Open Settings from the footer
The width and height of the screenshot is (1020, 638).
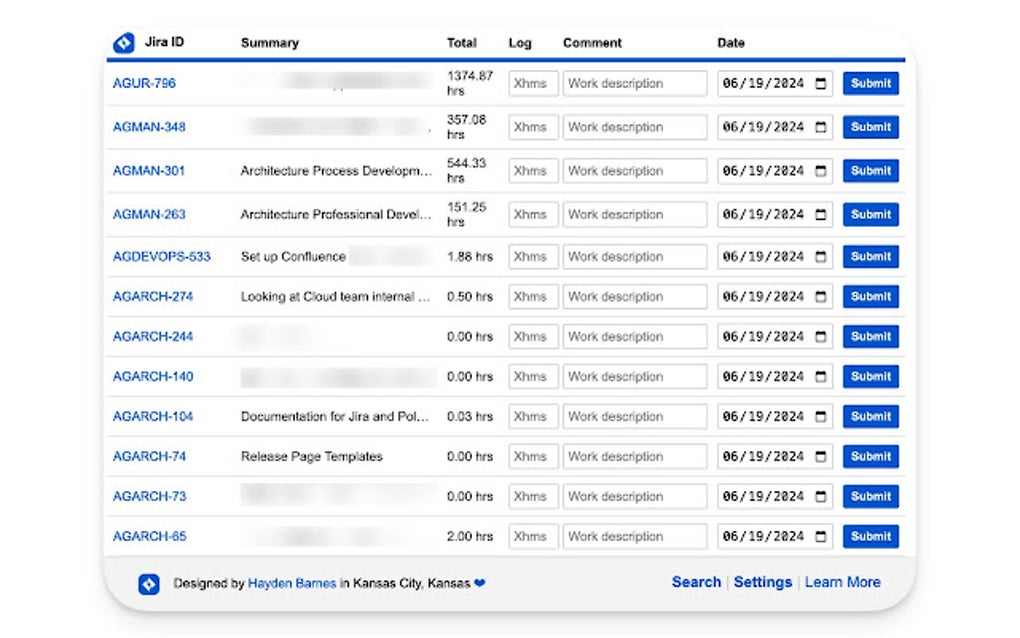[763, 582]
